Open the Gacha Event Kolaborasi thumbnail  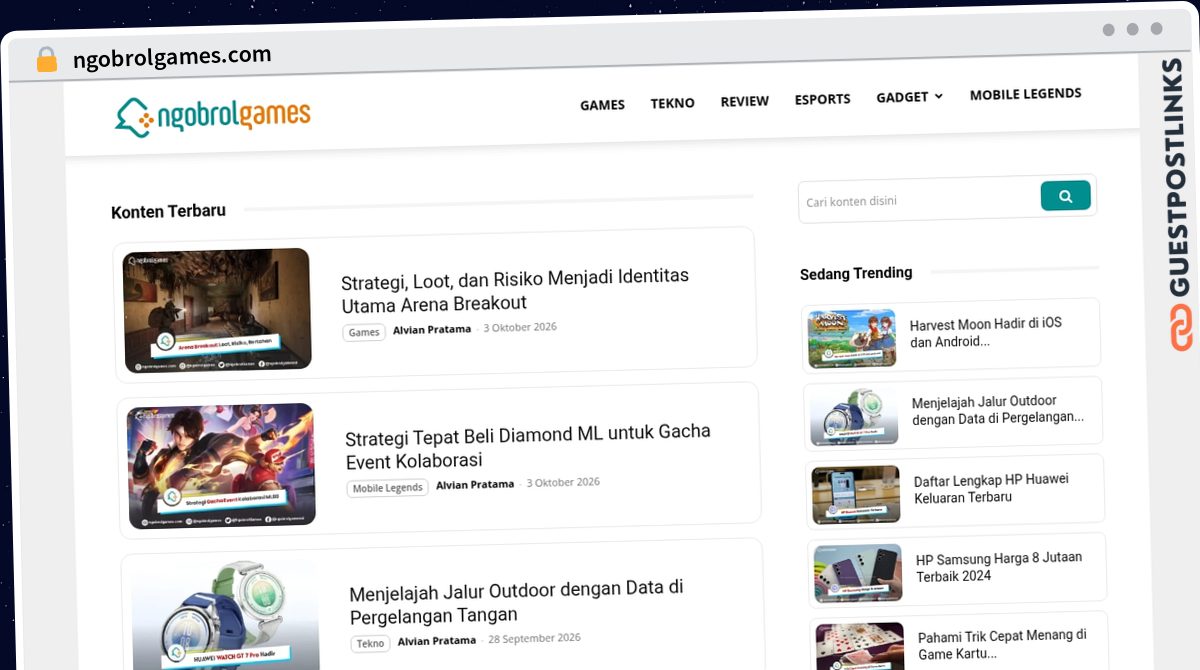[221, 465]
